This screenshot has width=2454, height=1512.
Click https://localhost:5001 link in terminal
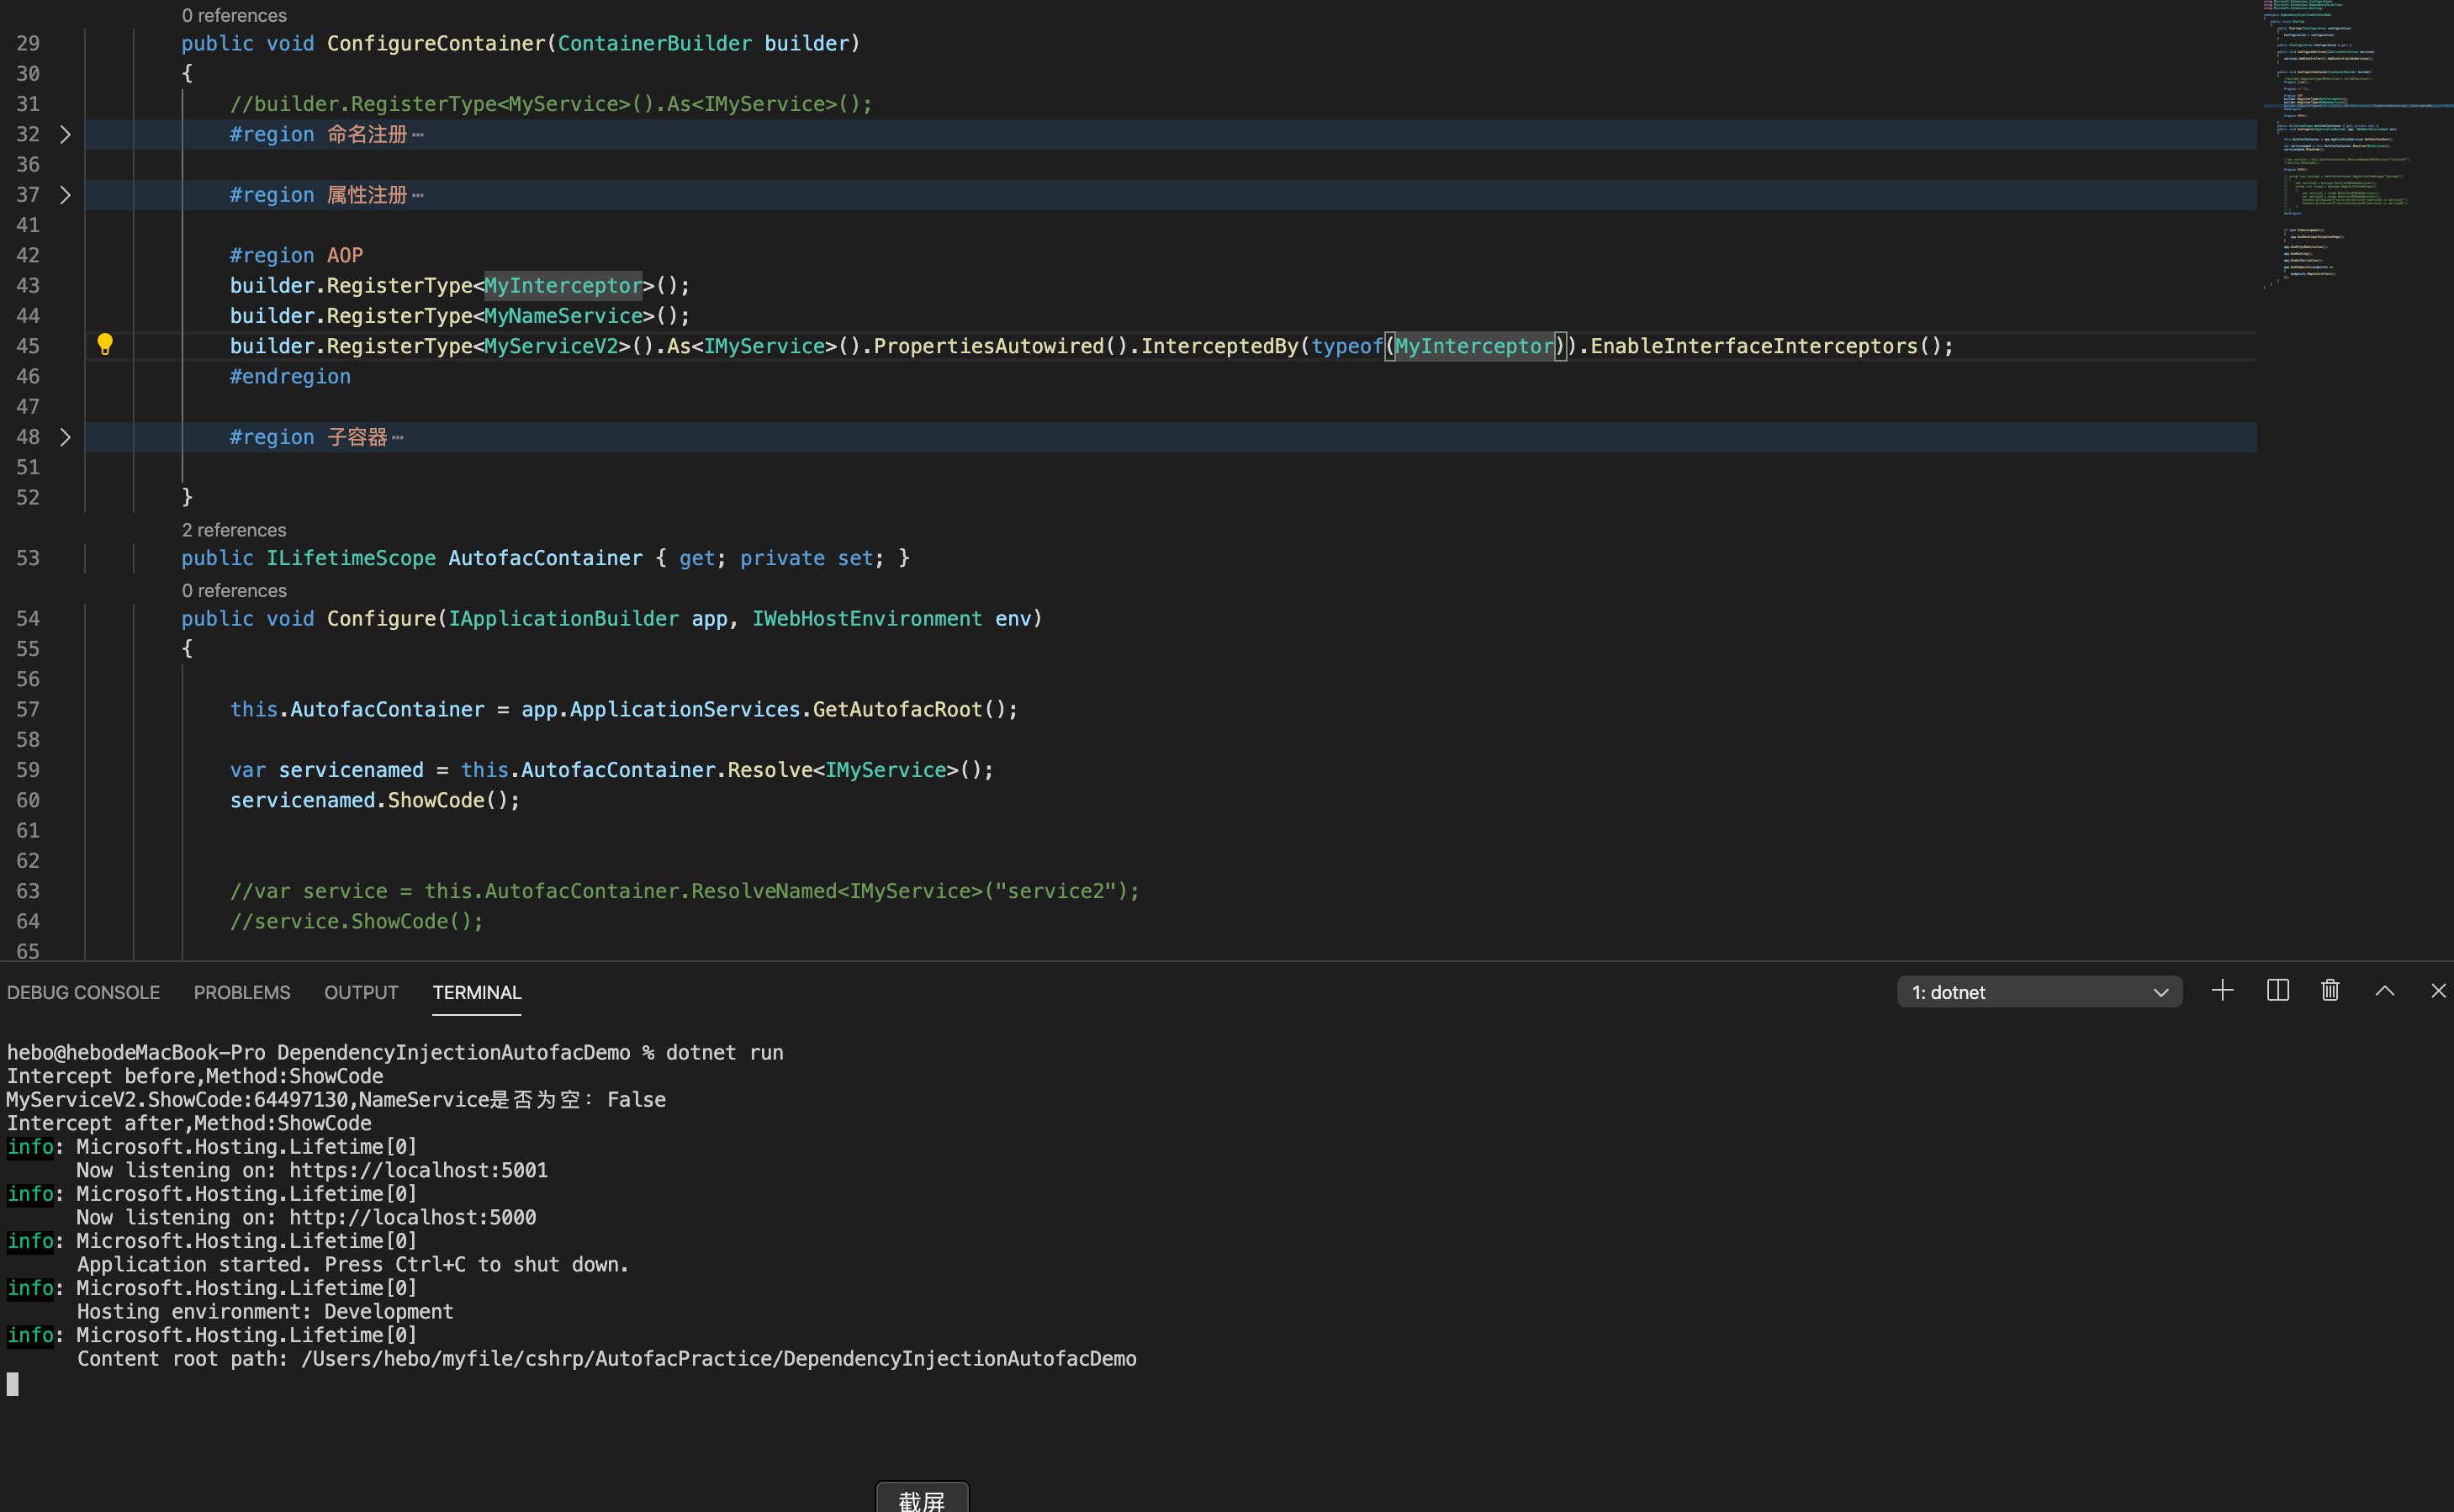point(418,1170)
